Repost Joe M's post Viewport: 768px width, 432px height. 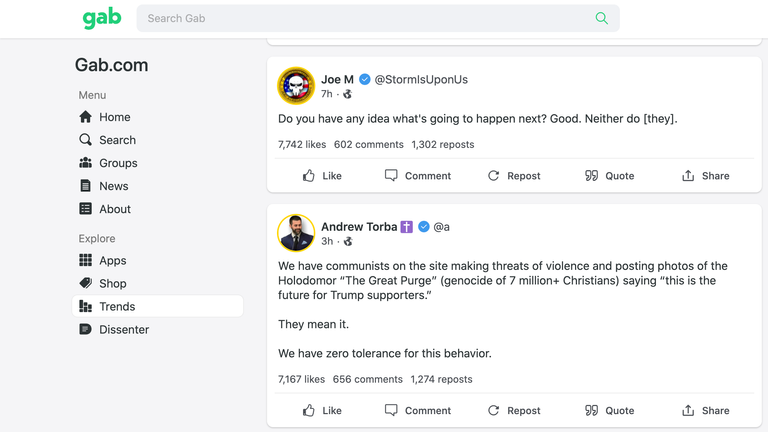(514, 176)
